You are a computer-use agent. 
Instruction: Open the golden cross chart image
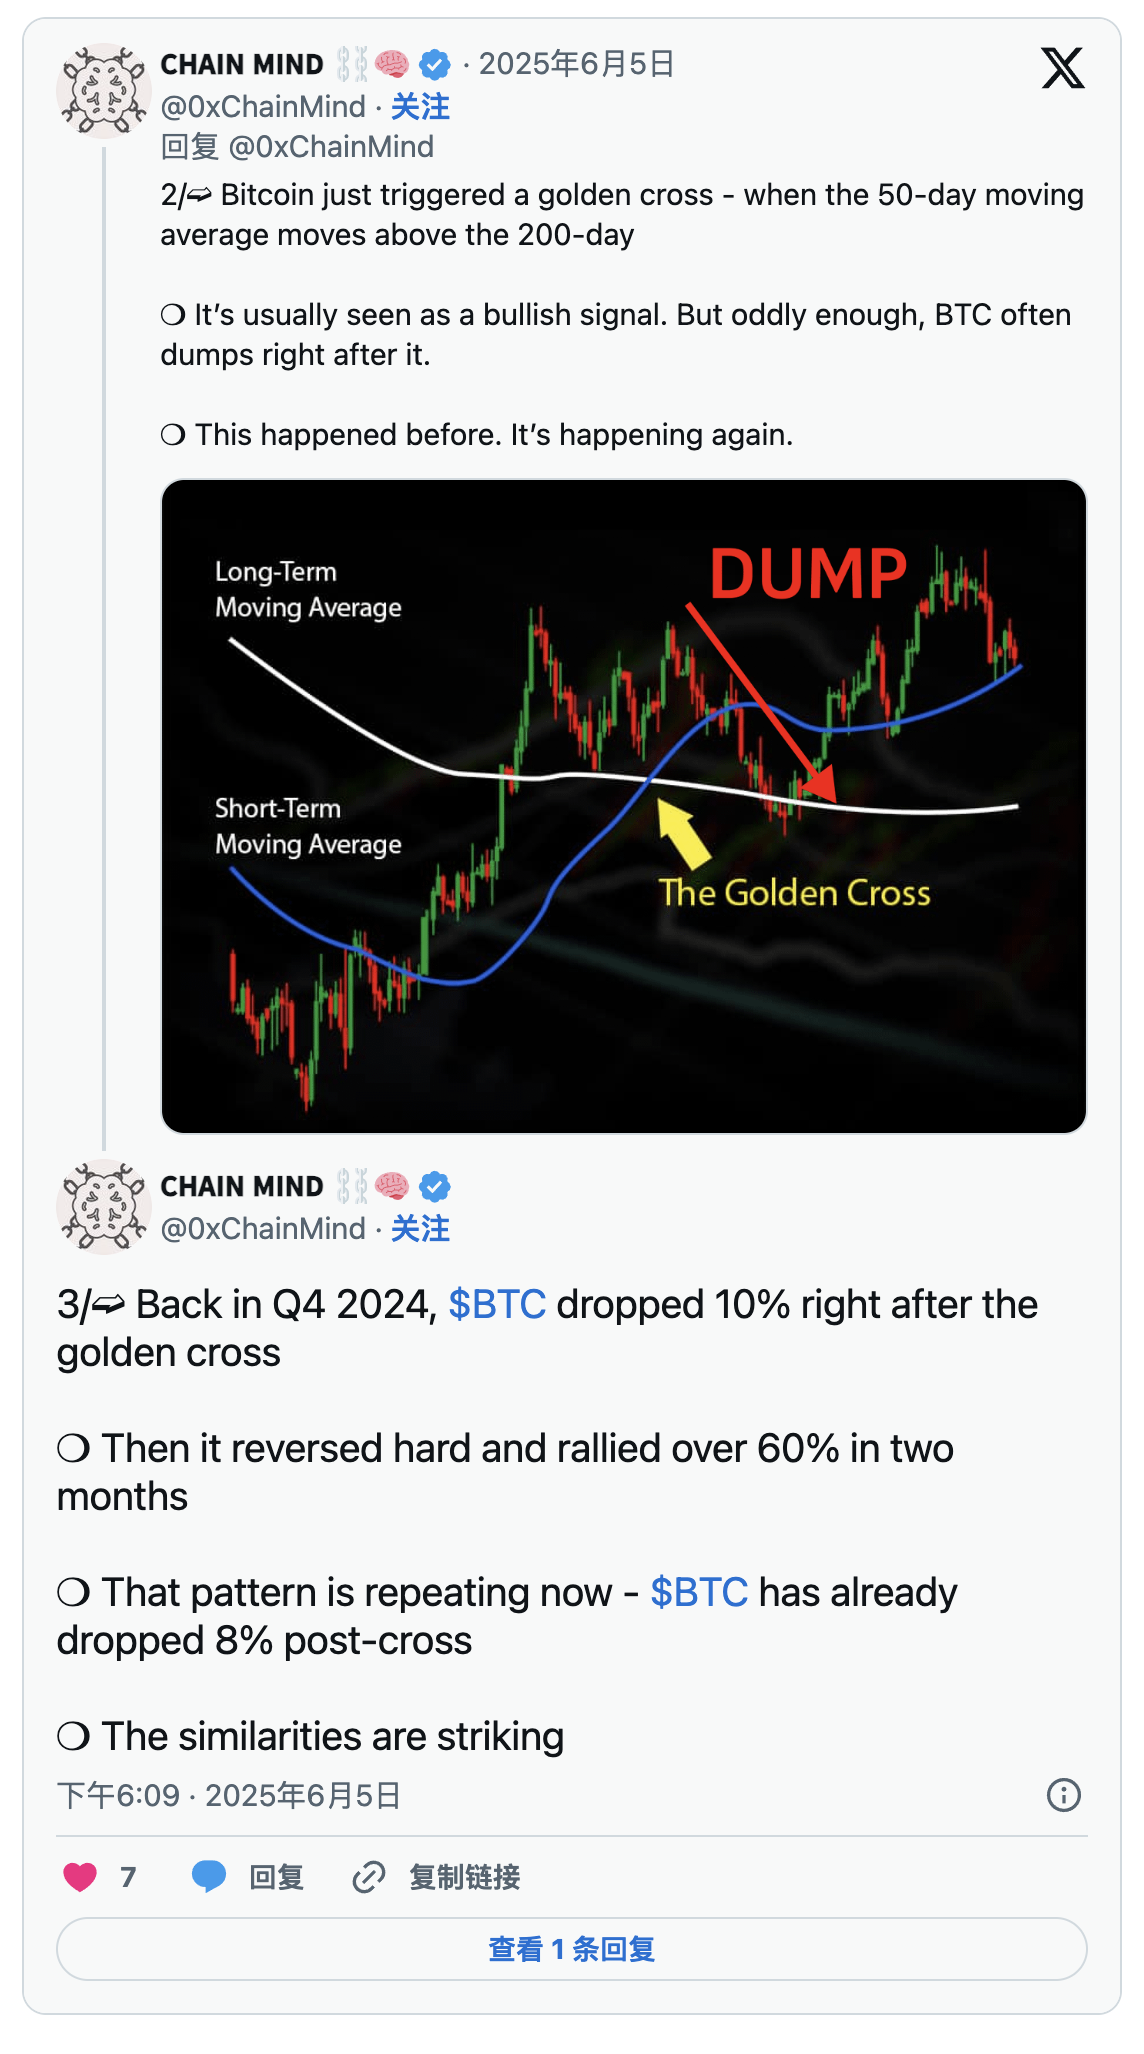point(624,806)
